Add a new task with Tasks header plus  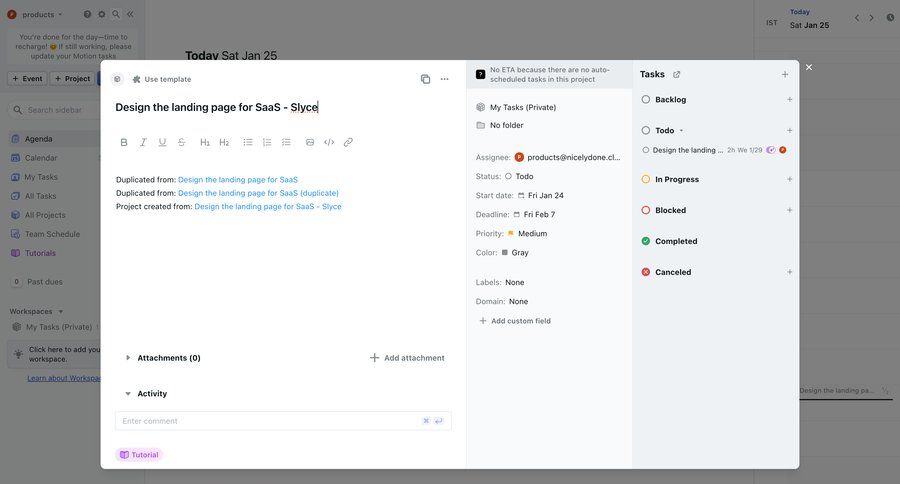pos(785,75)
